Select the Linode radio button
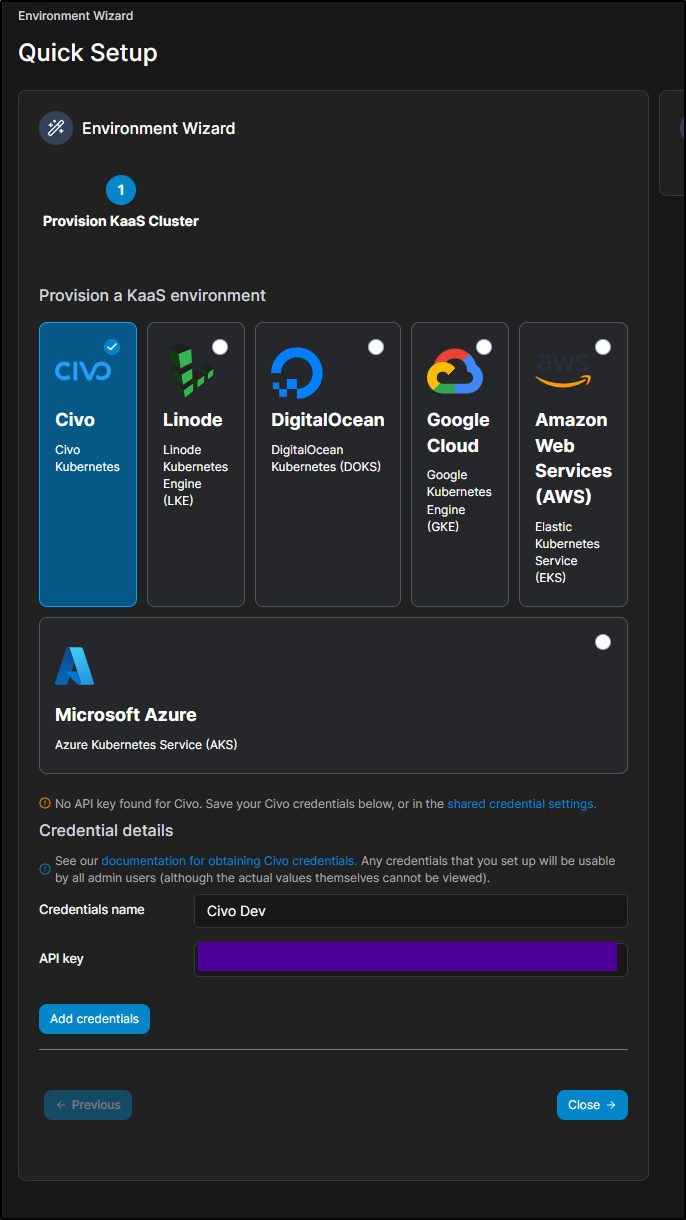The height and width of the screenshot is (1220, 686). [220, 347]
